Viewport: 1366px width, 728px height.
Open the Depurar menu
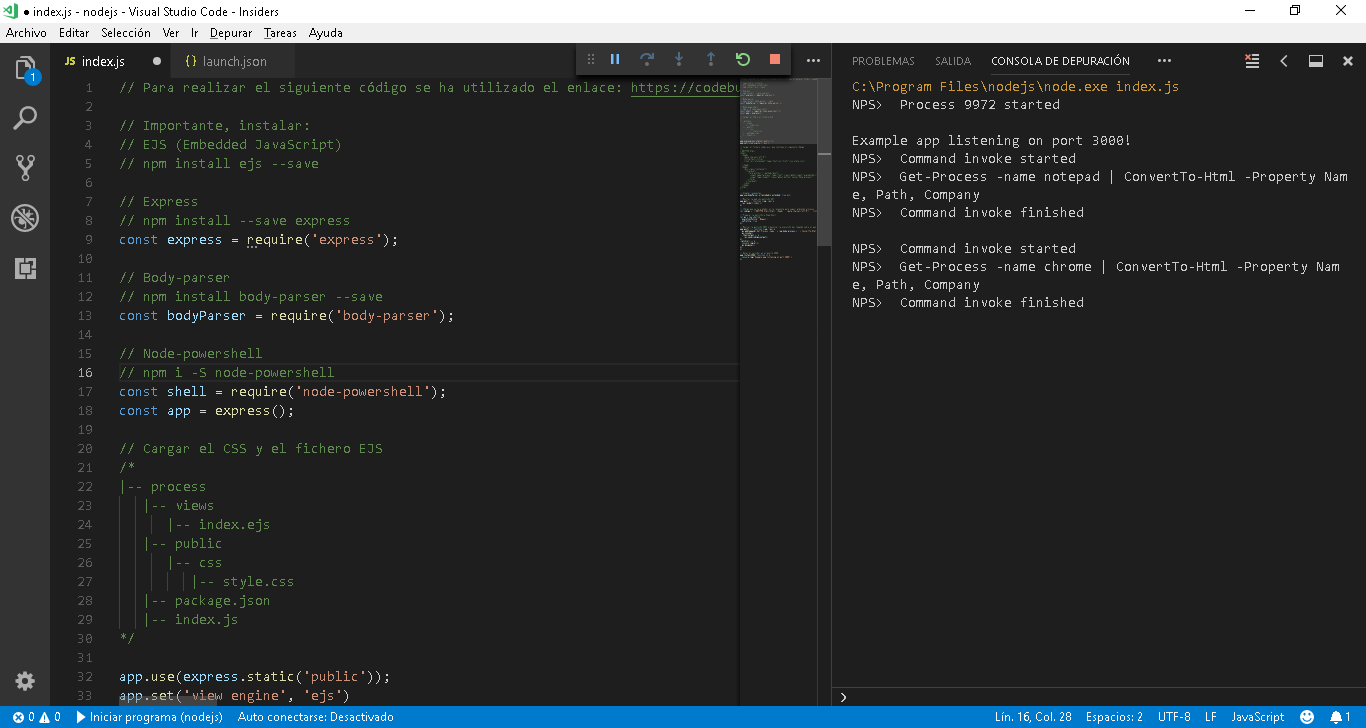coord(231,33)
